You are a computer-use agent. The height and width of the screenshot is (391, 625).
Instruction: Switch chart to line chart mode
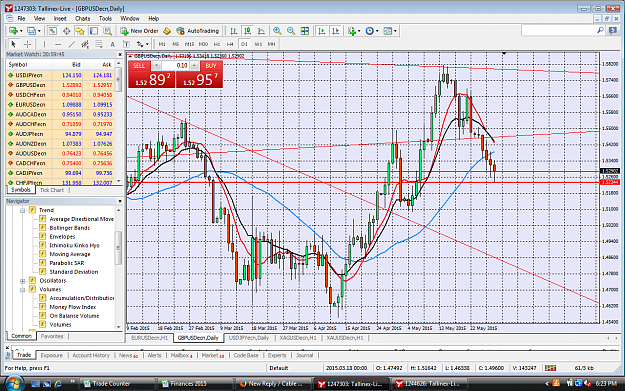pos(261,31)
